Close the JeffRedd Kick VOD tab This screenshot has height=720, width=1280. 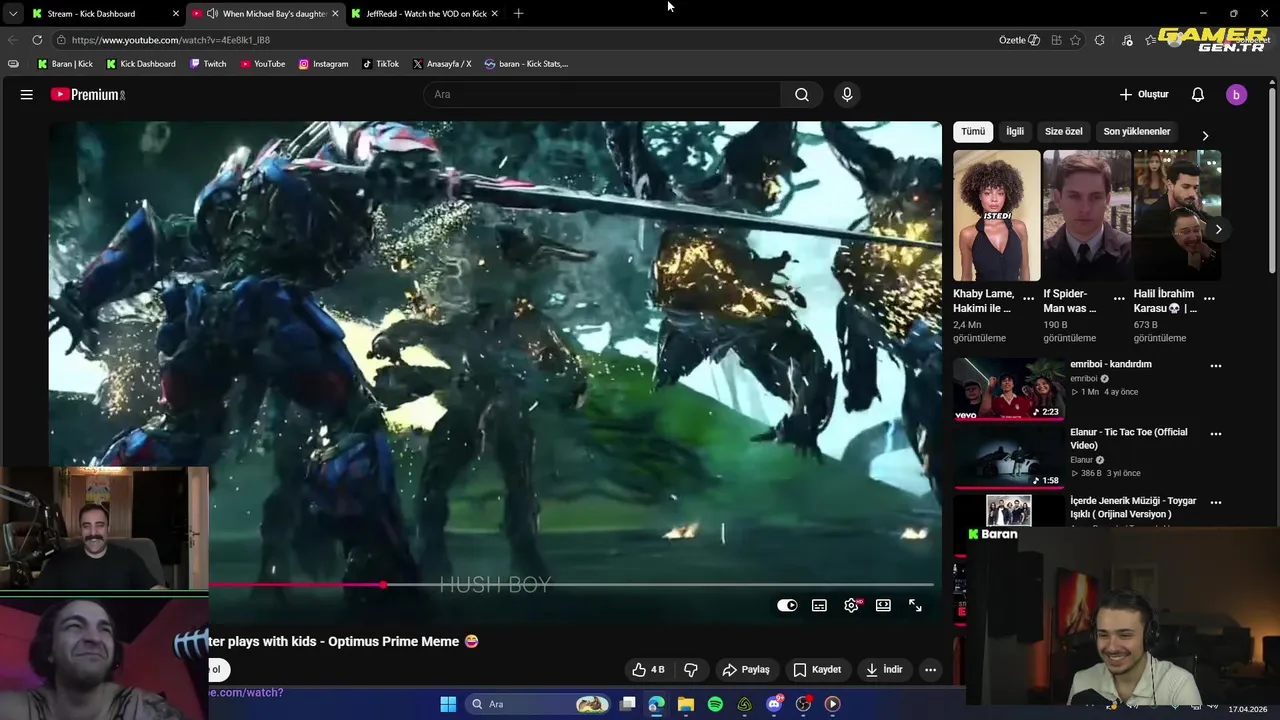pyautogui.click(x=494, y=13)
